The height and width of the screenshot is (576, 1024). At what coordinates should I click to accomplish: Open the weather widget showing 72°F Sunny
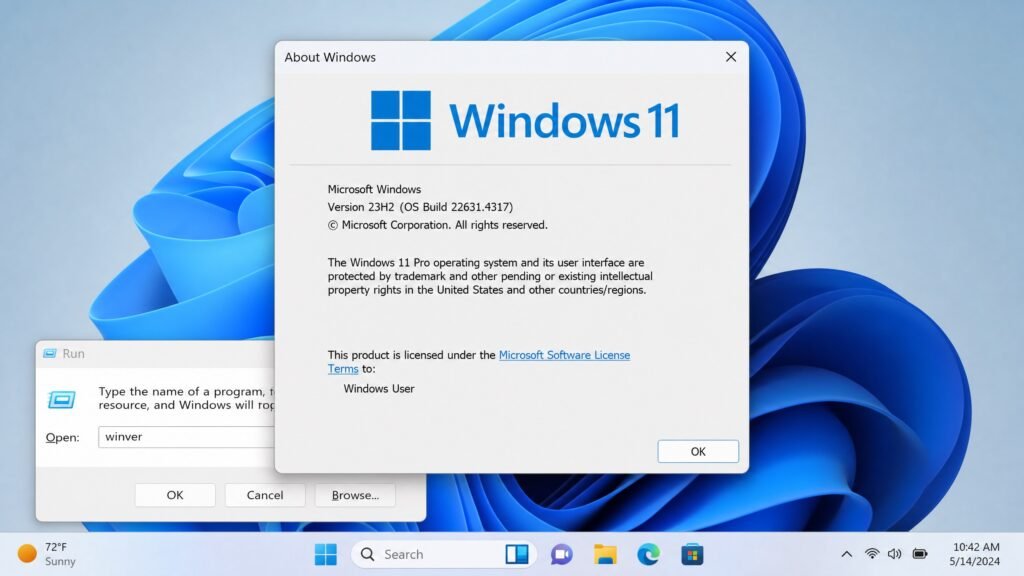point(46,554)
